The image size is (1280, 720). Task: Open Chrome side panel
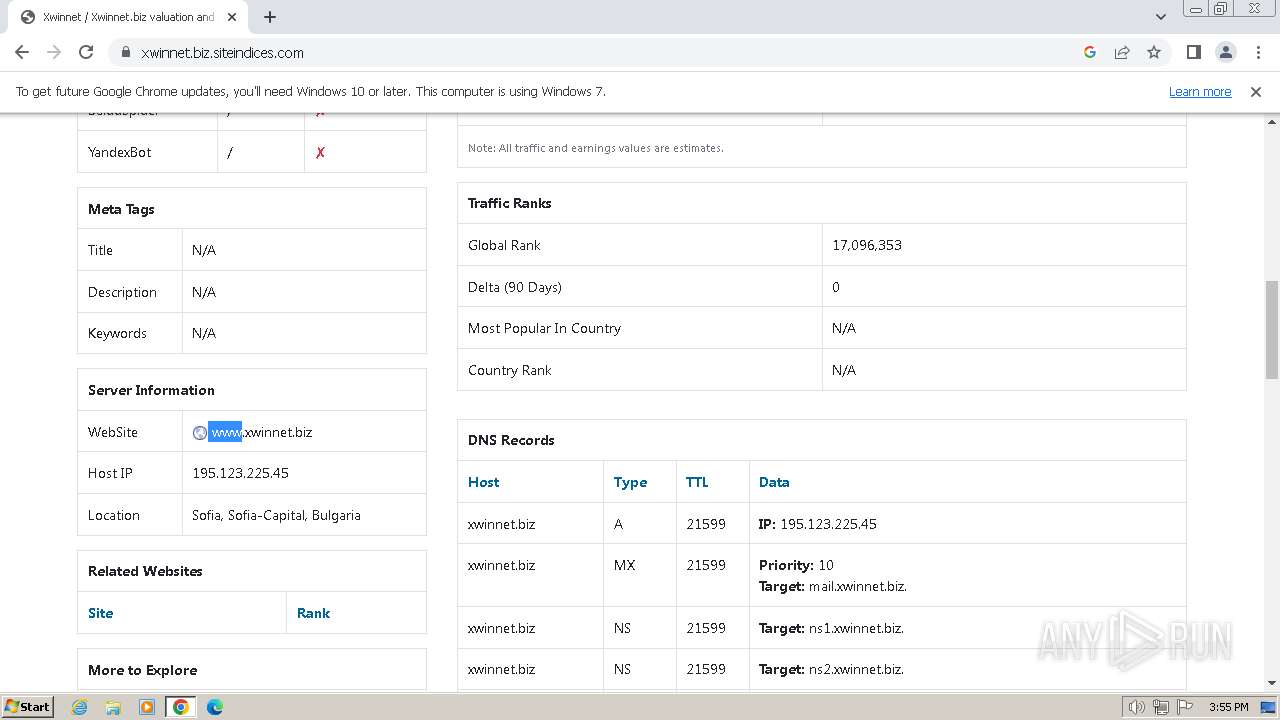pyautogui.click(x=1193, y=52)
